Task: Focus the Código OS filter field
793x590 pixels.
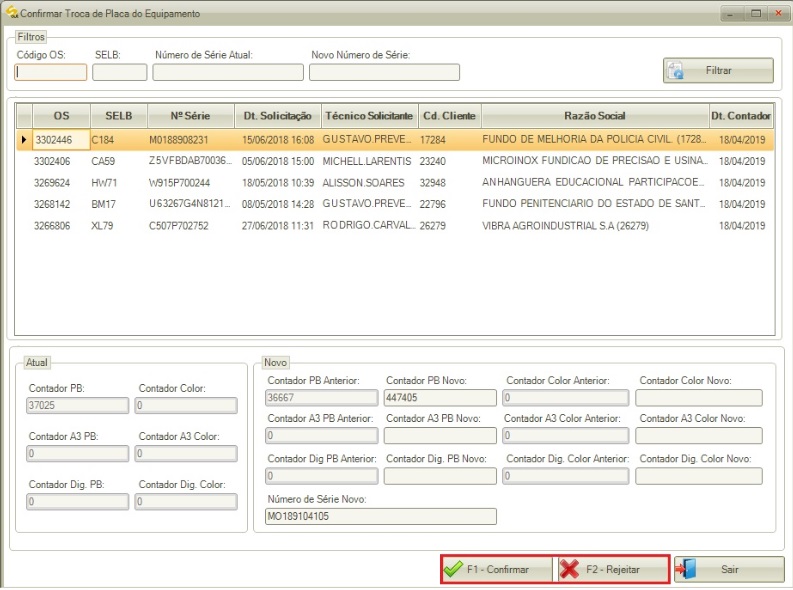Action: (x=51, y=72)
